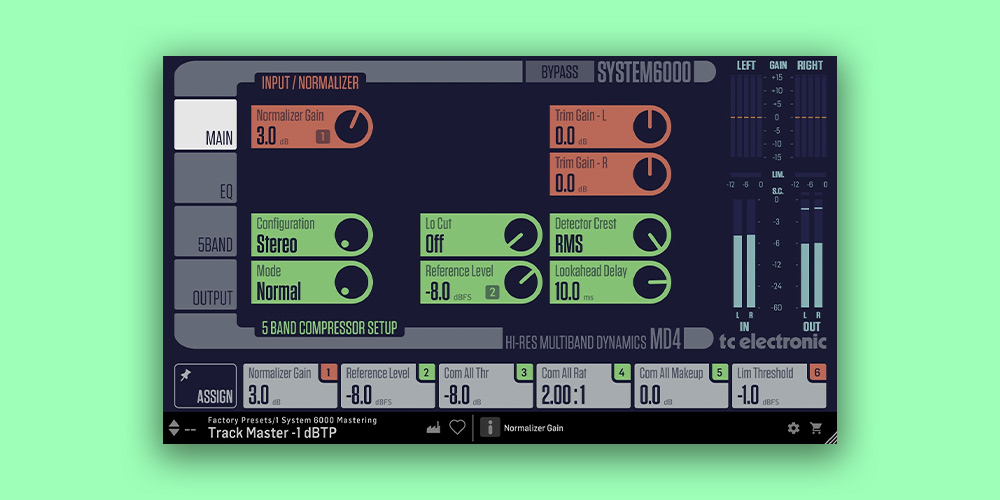Open the settings gear icon

pos(793,428)
